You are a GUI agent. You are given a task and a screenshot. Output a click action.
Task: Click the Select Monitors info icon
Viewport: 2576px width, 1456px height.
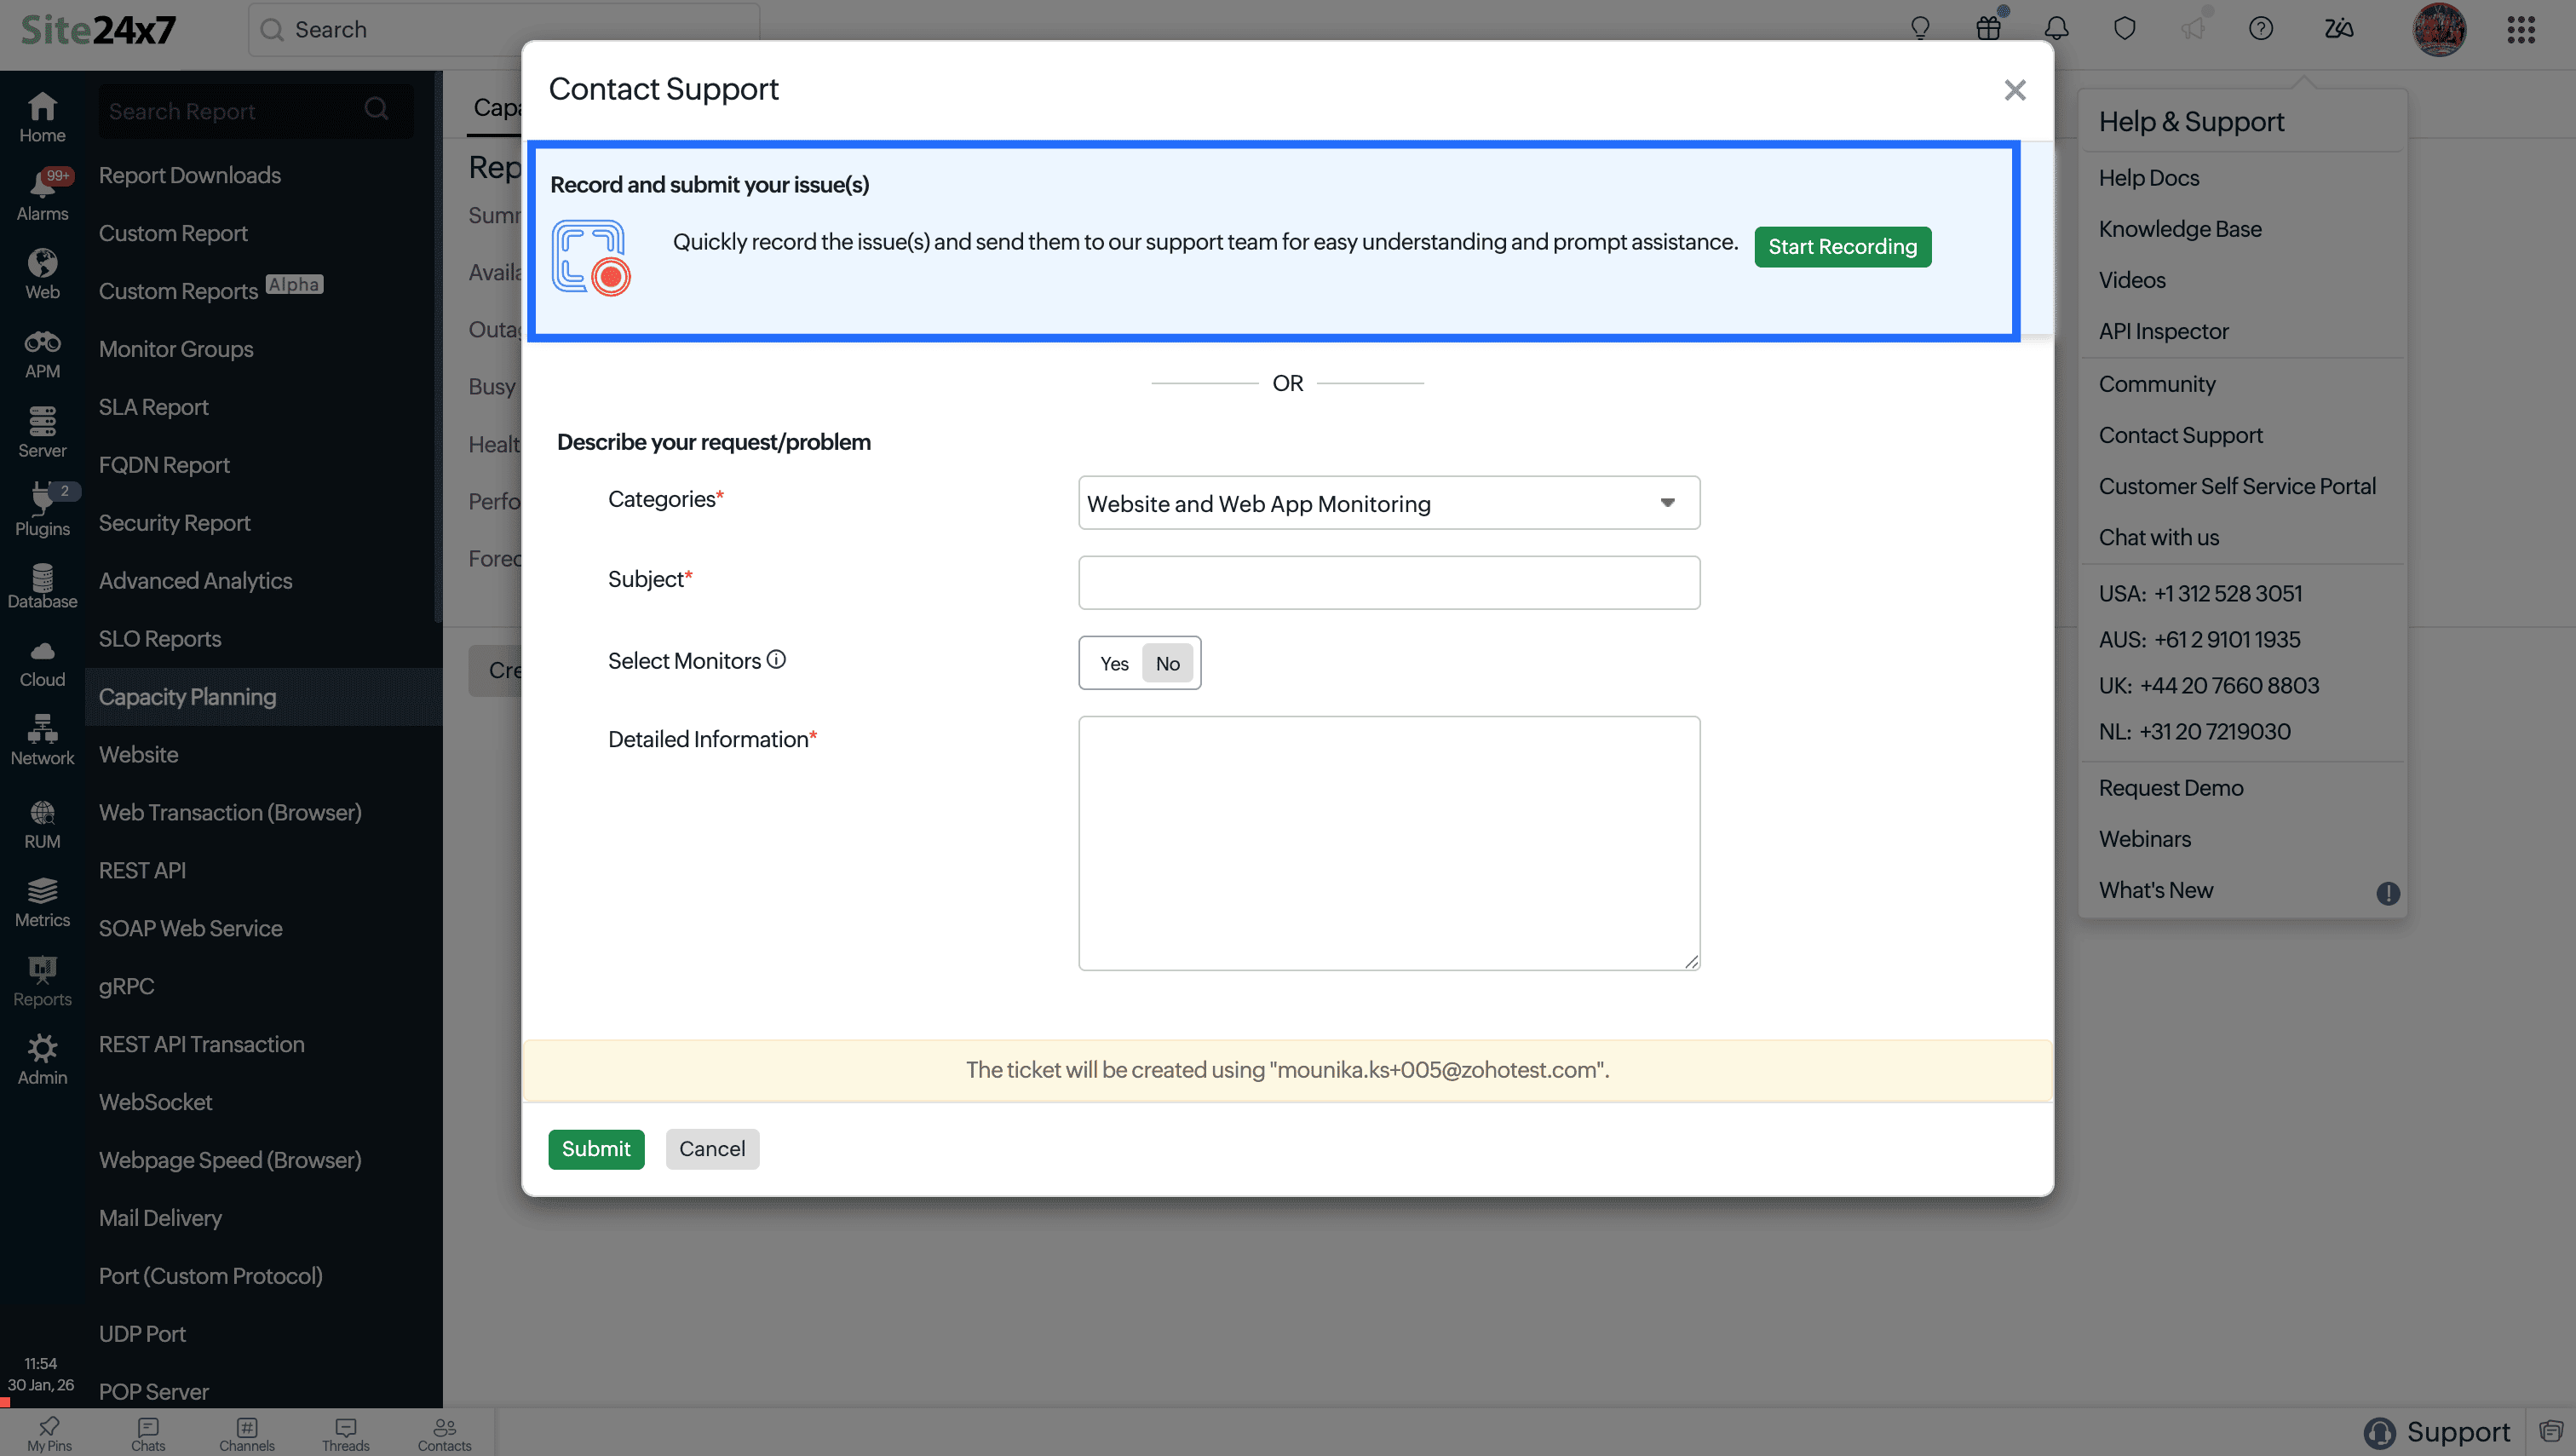tap(777, 660)
